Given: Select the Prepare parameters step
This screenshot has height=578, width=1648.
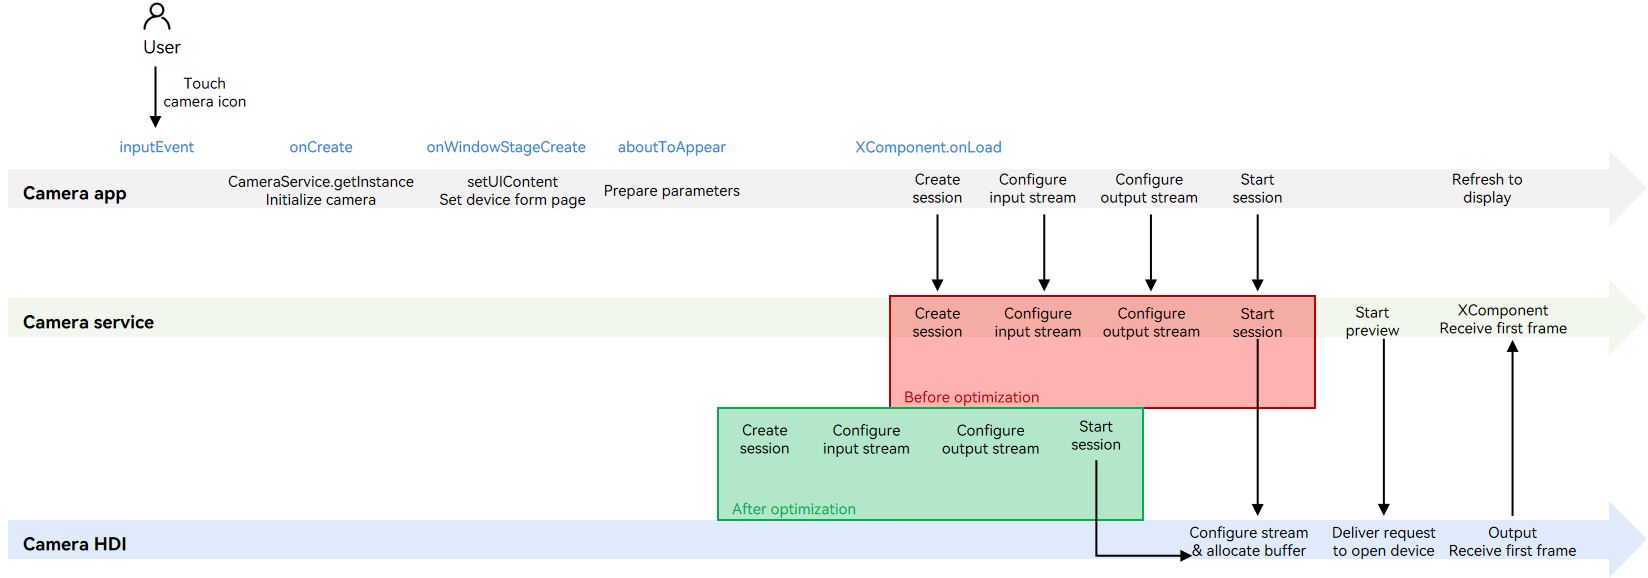Looking at the screenshot, I should tap(671, 191).
